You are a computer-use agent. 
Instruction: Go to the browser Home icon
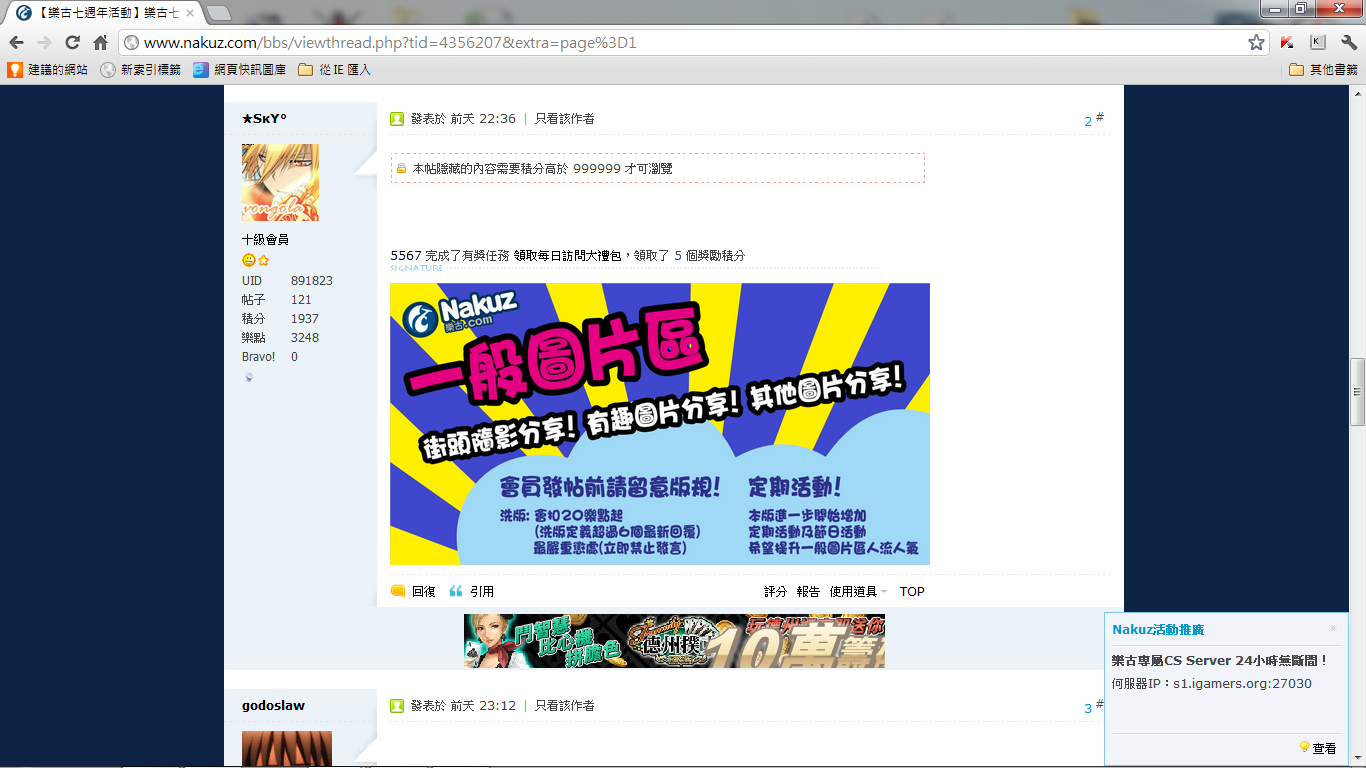point(100,43)
